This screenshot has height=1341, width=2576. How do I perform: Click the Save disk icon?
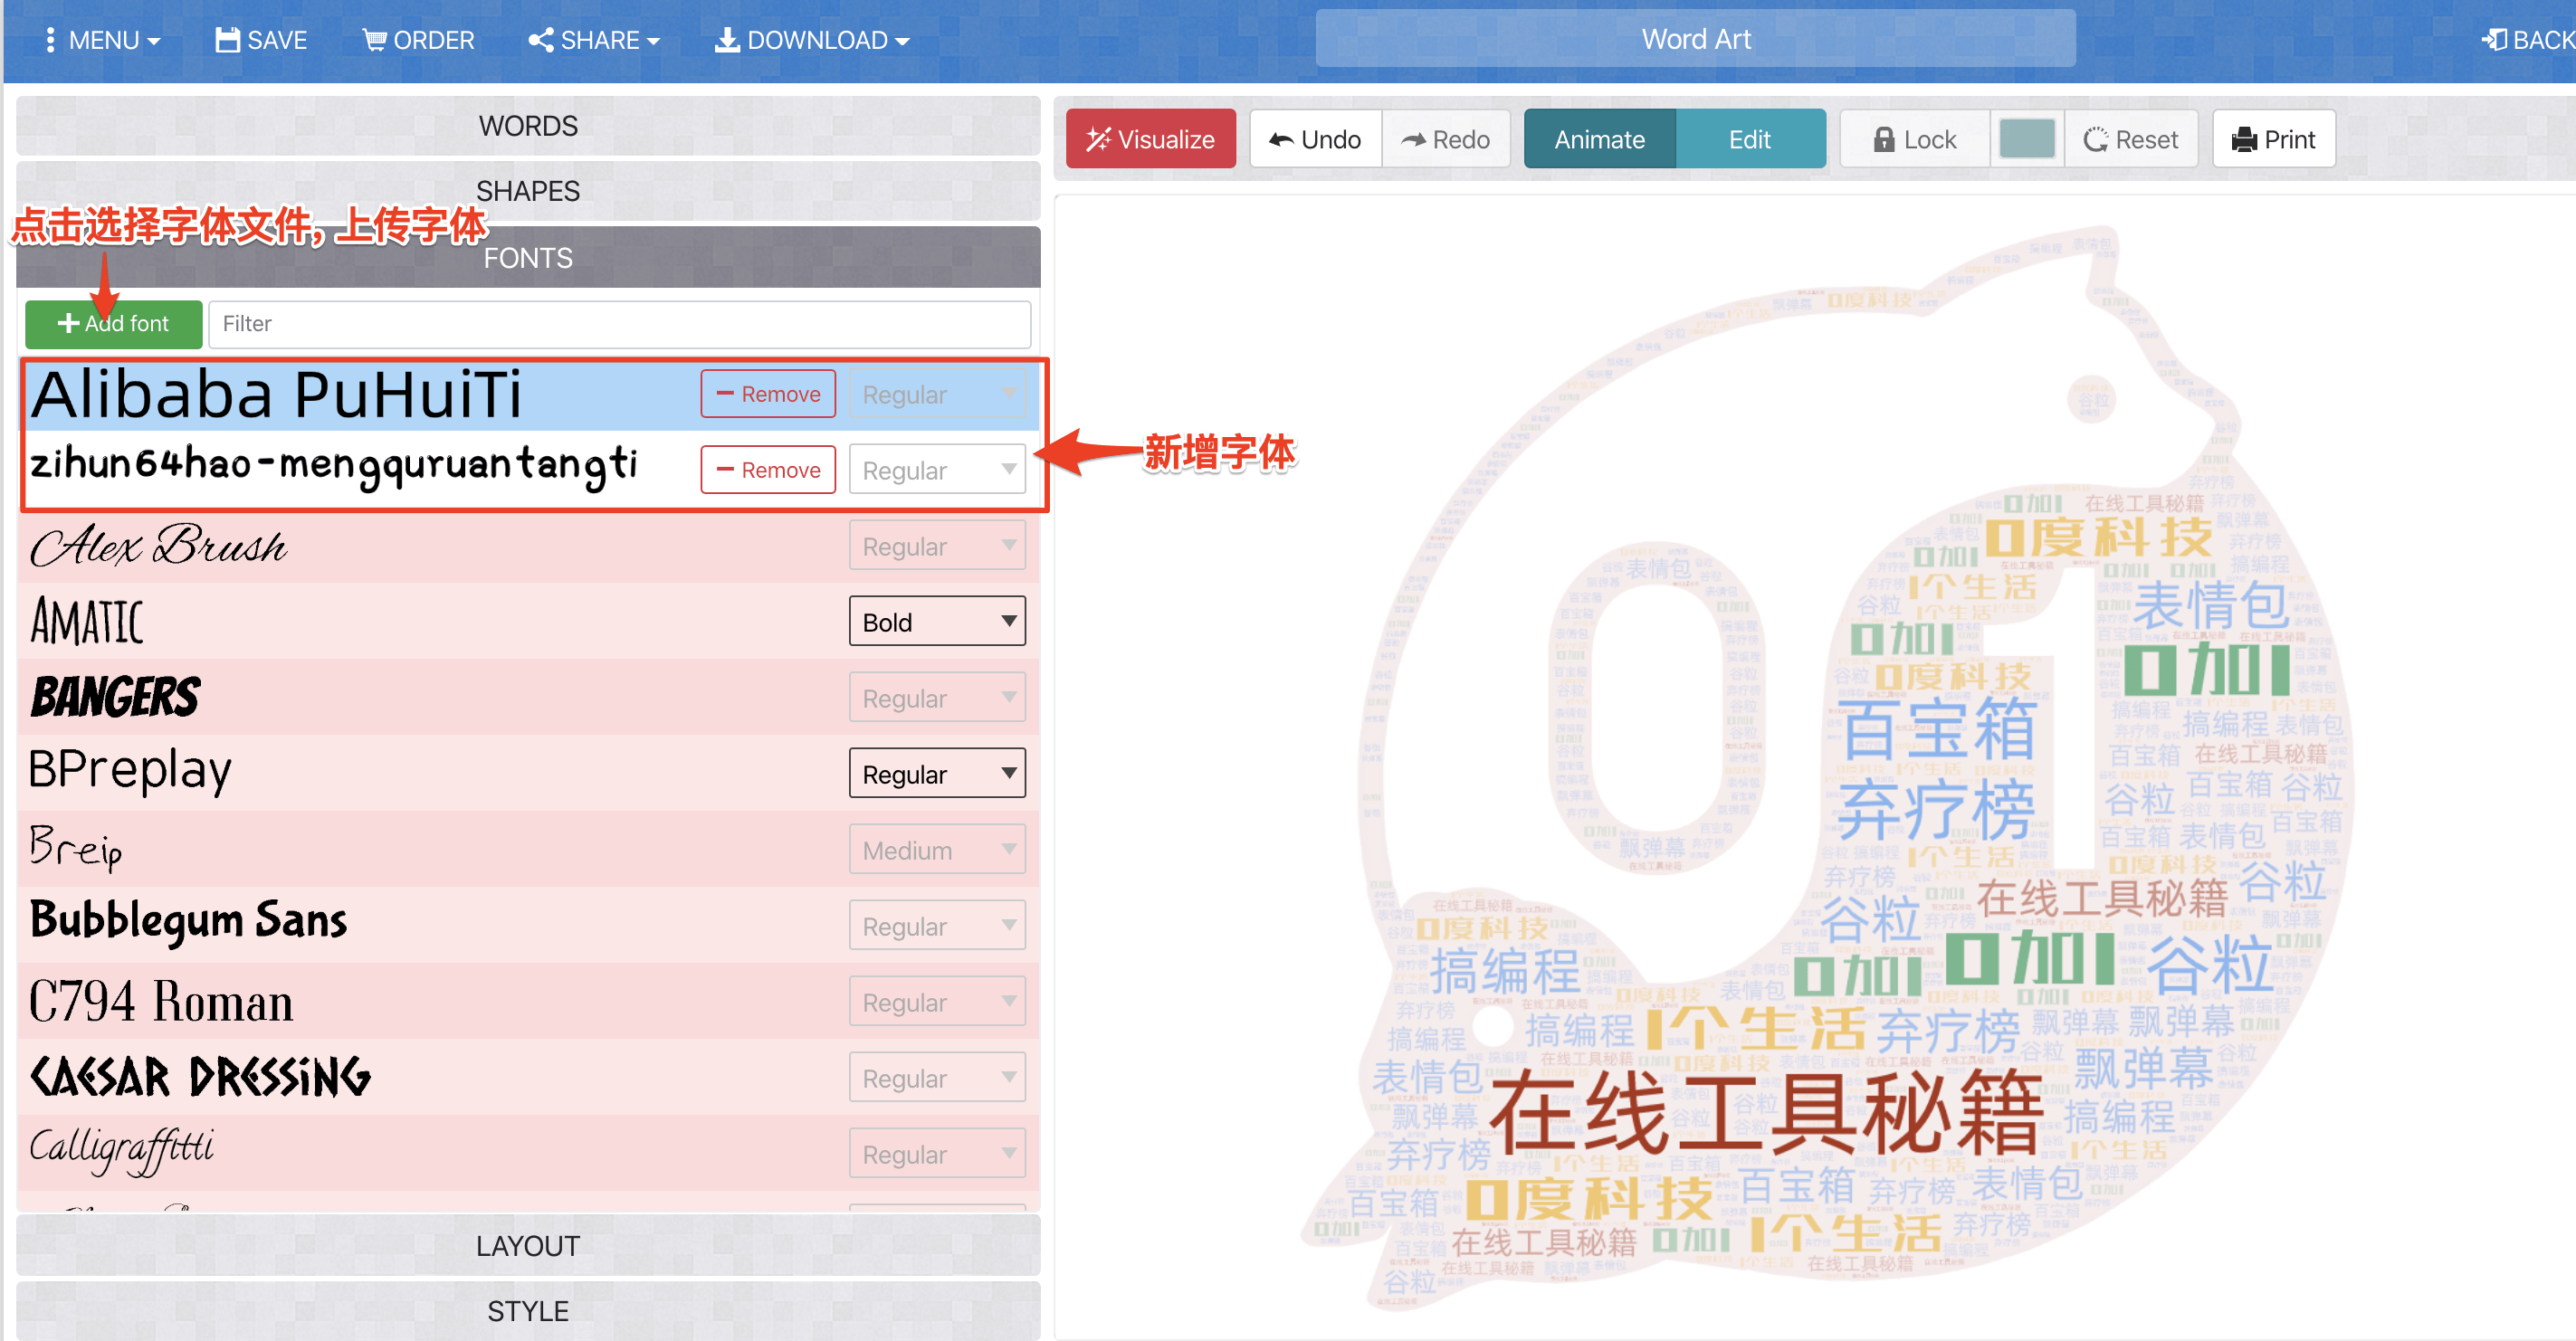228,40
